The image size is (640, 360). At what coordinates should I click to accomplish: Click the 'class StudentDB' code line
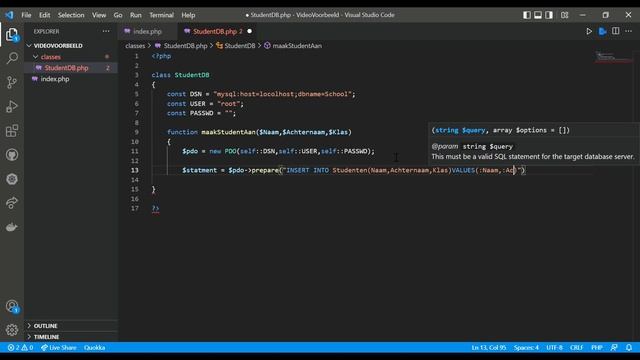click(x=180, y=75)
